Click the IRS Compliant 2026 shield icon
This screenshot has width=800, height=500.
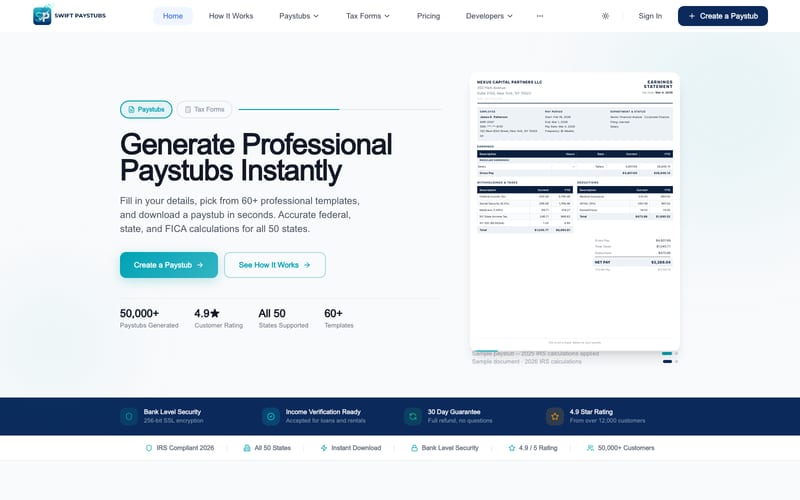pyautogui.click(x=148, y=448)
